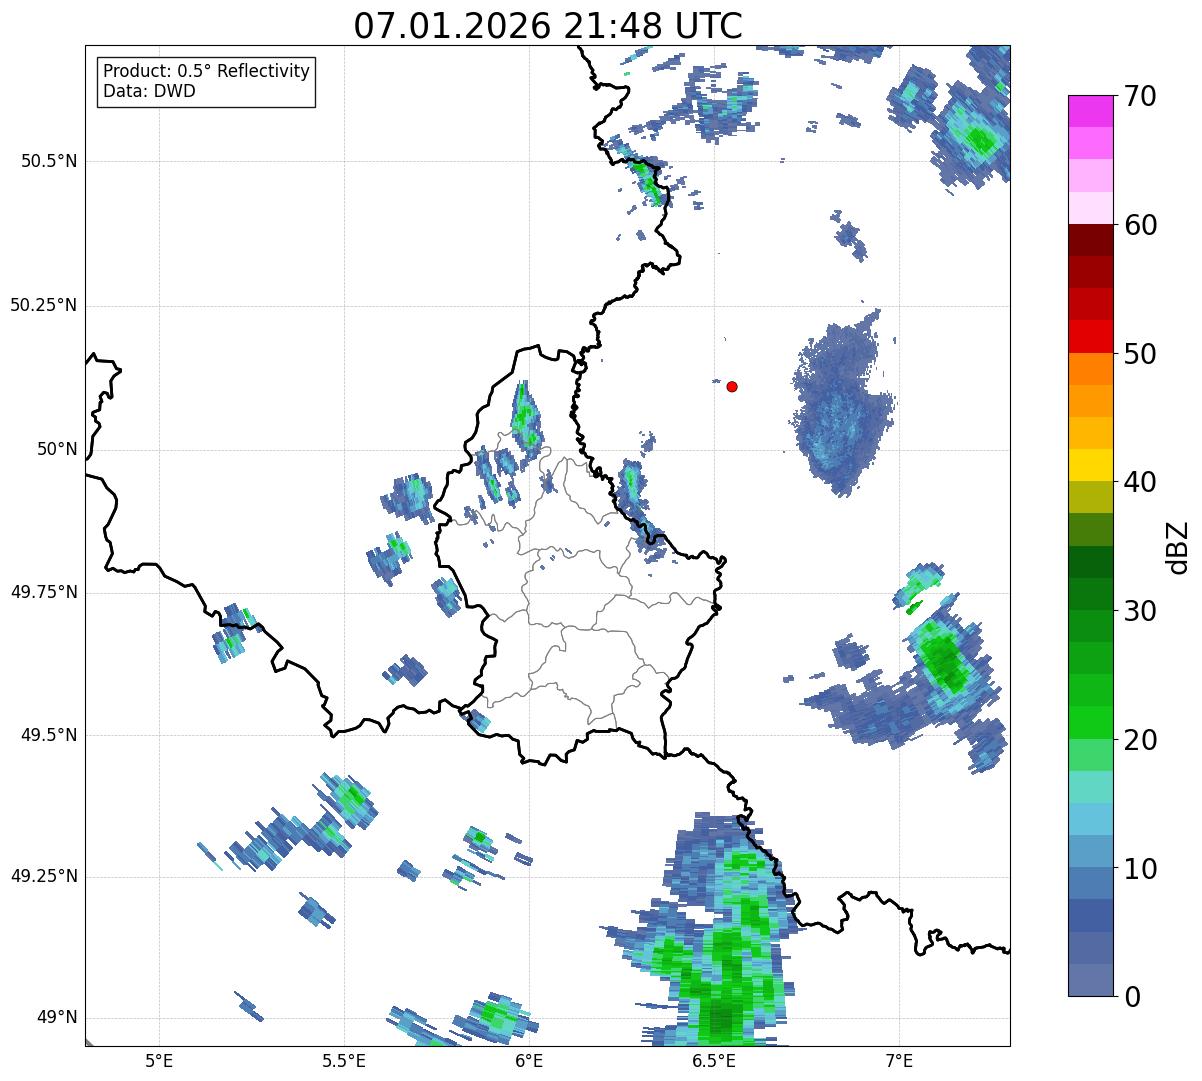This screenshot has width=1202, height=1081.
Task: Click the 49.25°N latitude label
Action: (x=44, y=876)
